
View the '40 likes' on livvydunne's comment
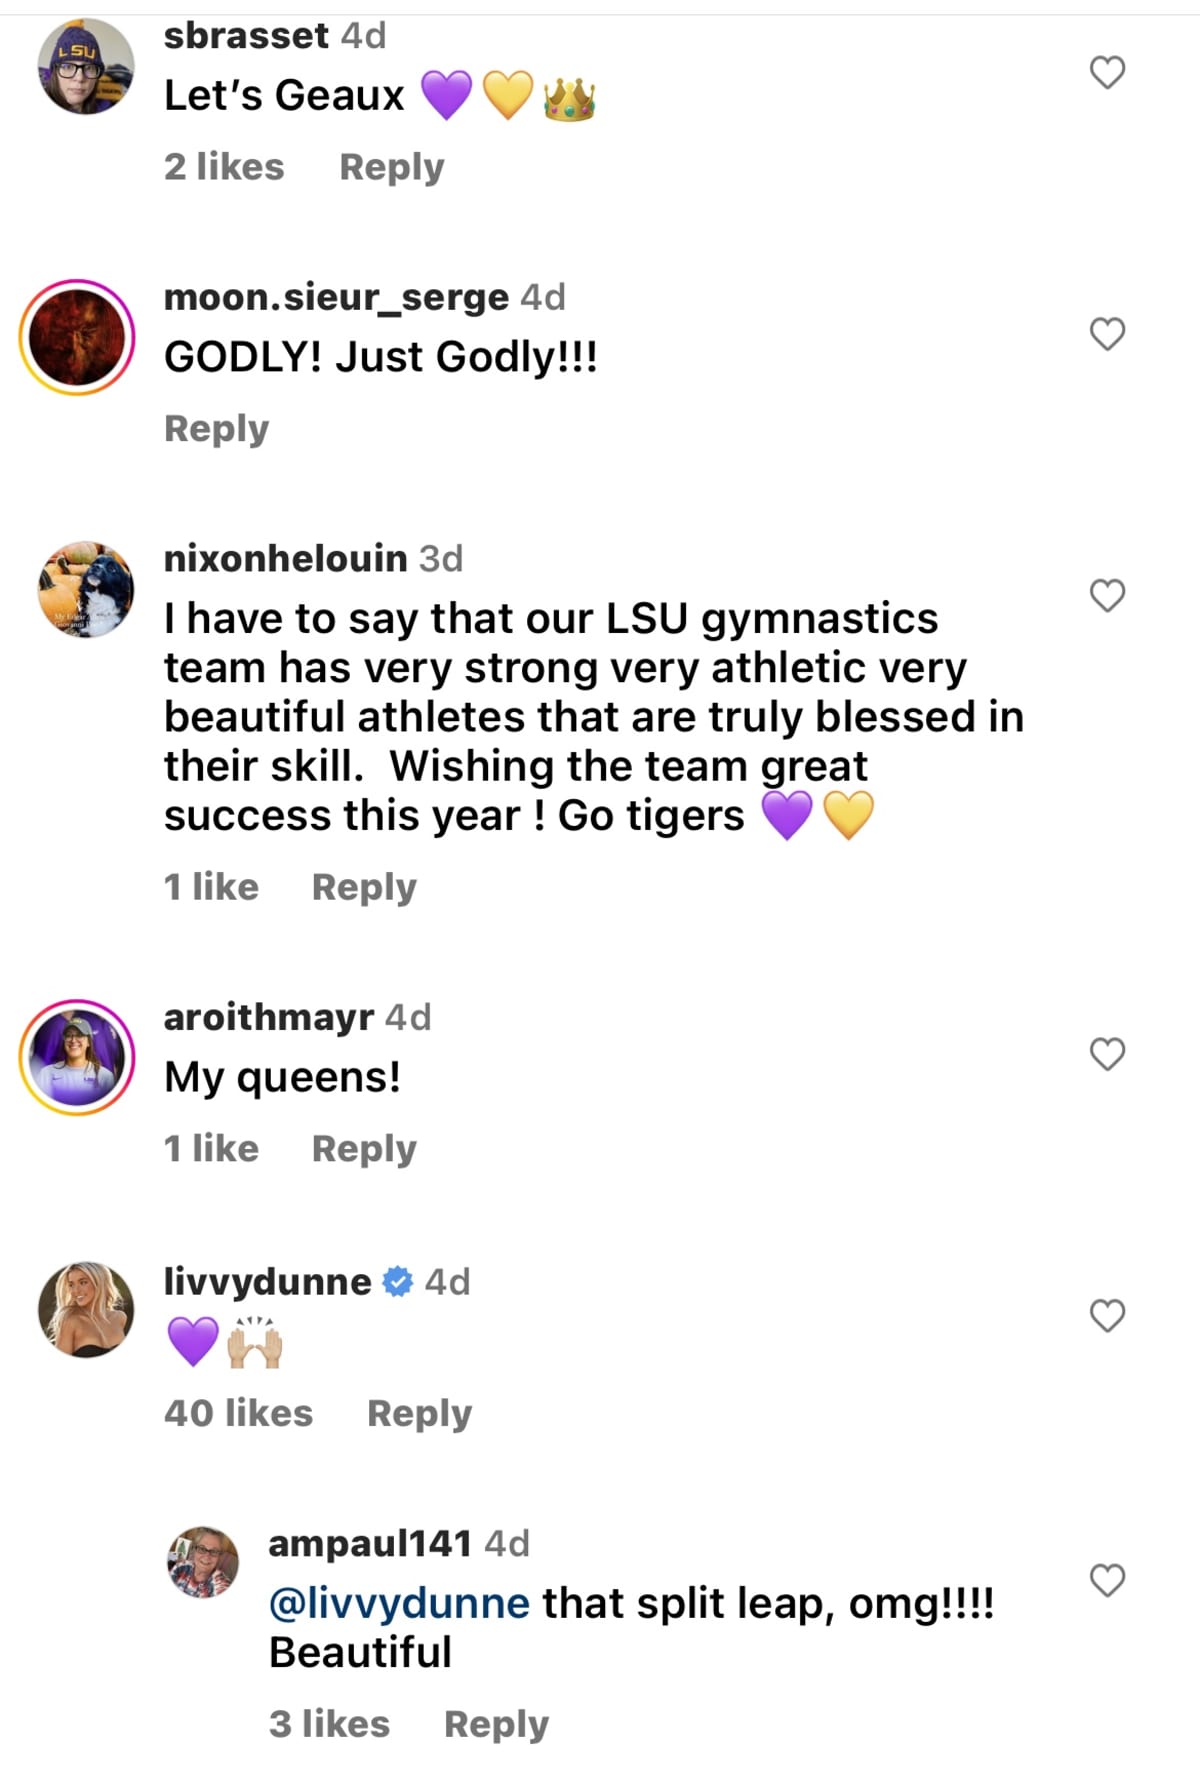(x=238, y=1413)
